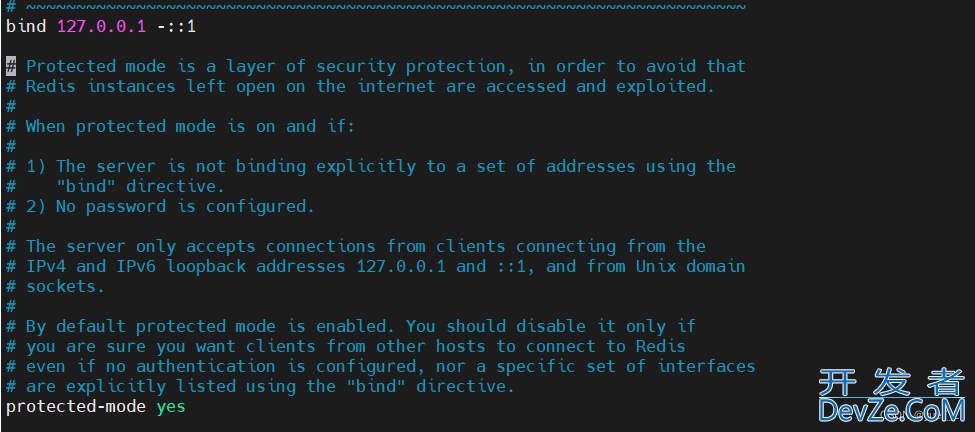Screen dimensions: 975x432
Task: Click the green yes value of protected-mode
Action: 171,408
